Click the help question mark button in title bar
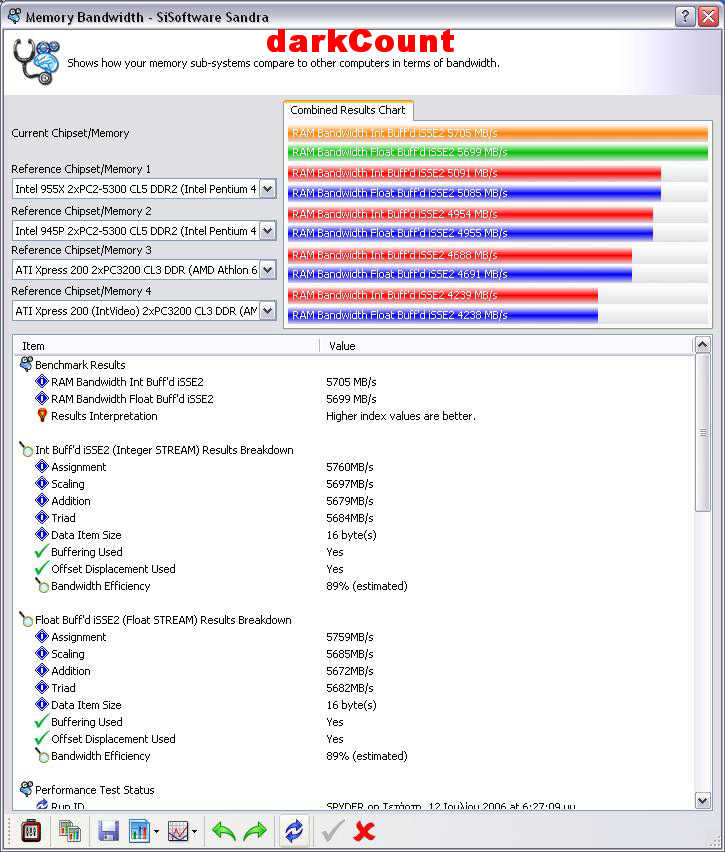Viewport: 725px width, 852px height. click(x=685, y=16)
